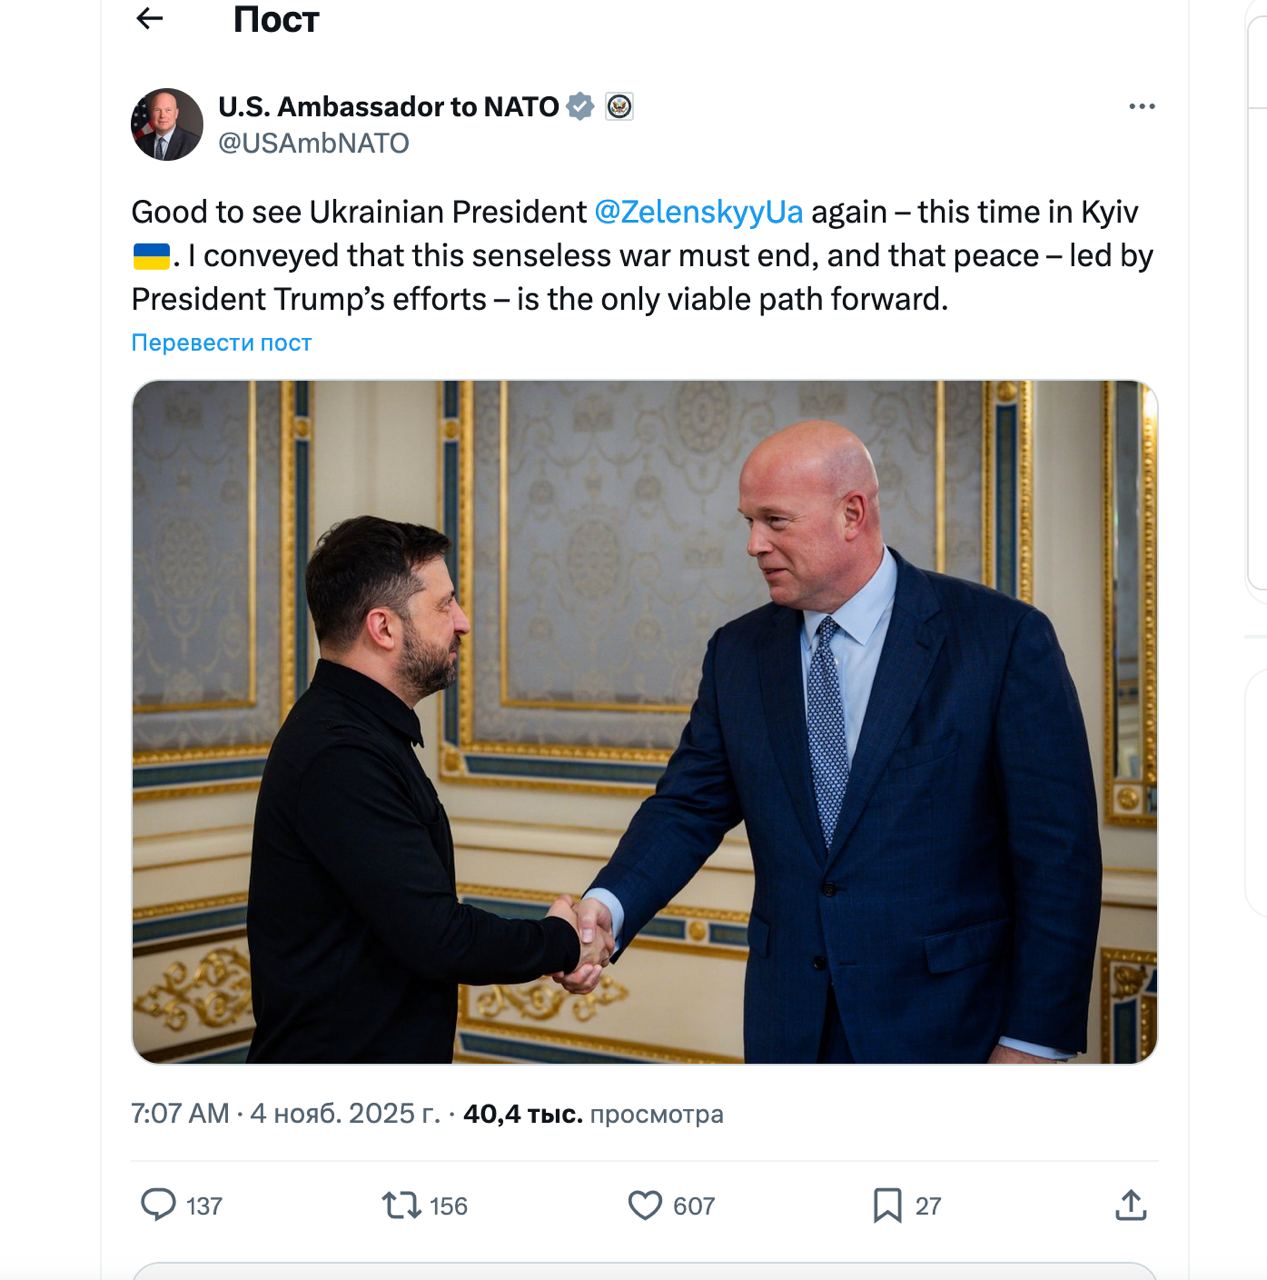Go back using the left arrow

point(149,18)
